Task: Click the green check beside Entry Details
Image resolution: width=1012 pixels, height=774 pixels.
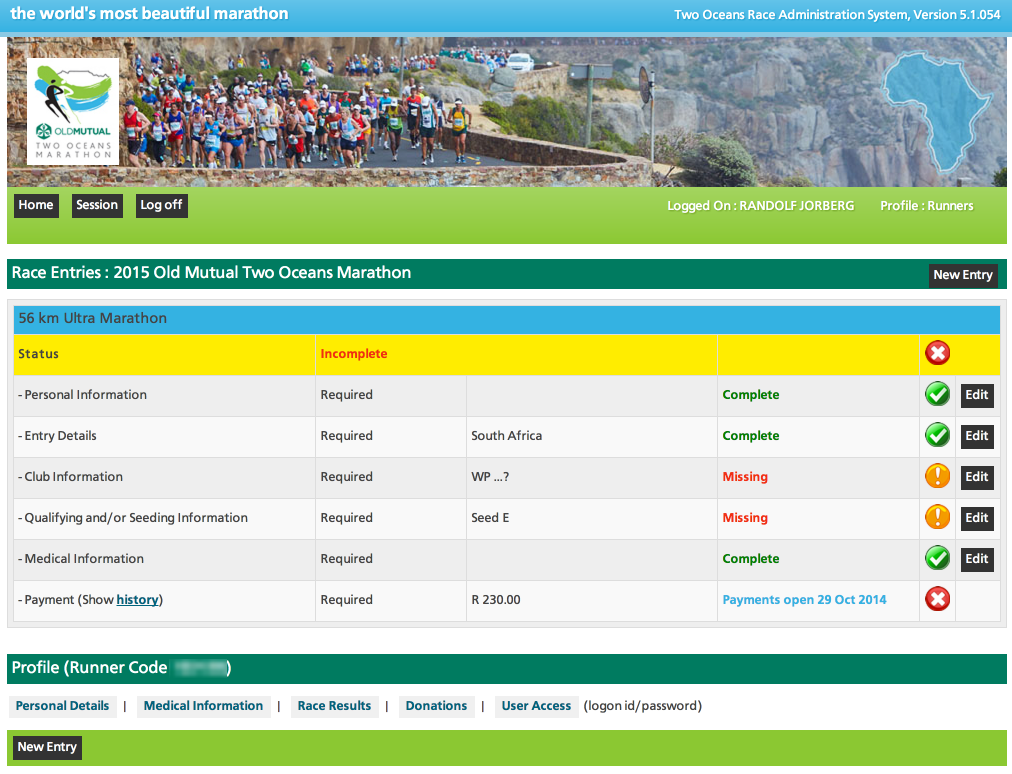Action: [x=937, y=435]
